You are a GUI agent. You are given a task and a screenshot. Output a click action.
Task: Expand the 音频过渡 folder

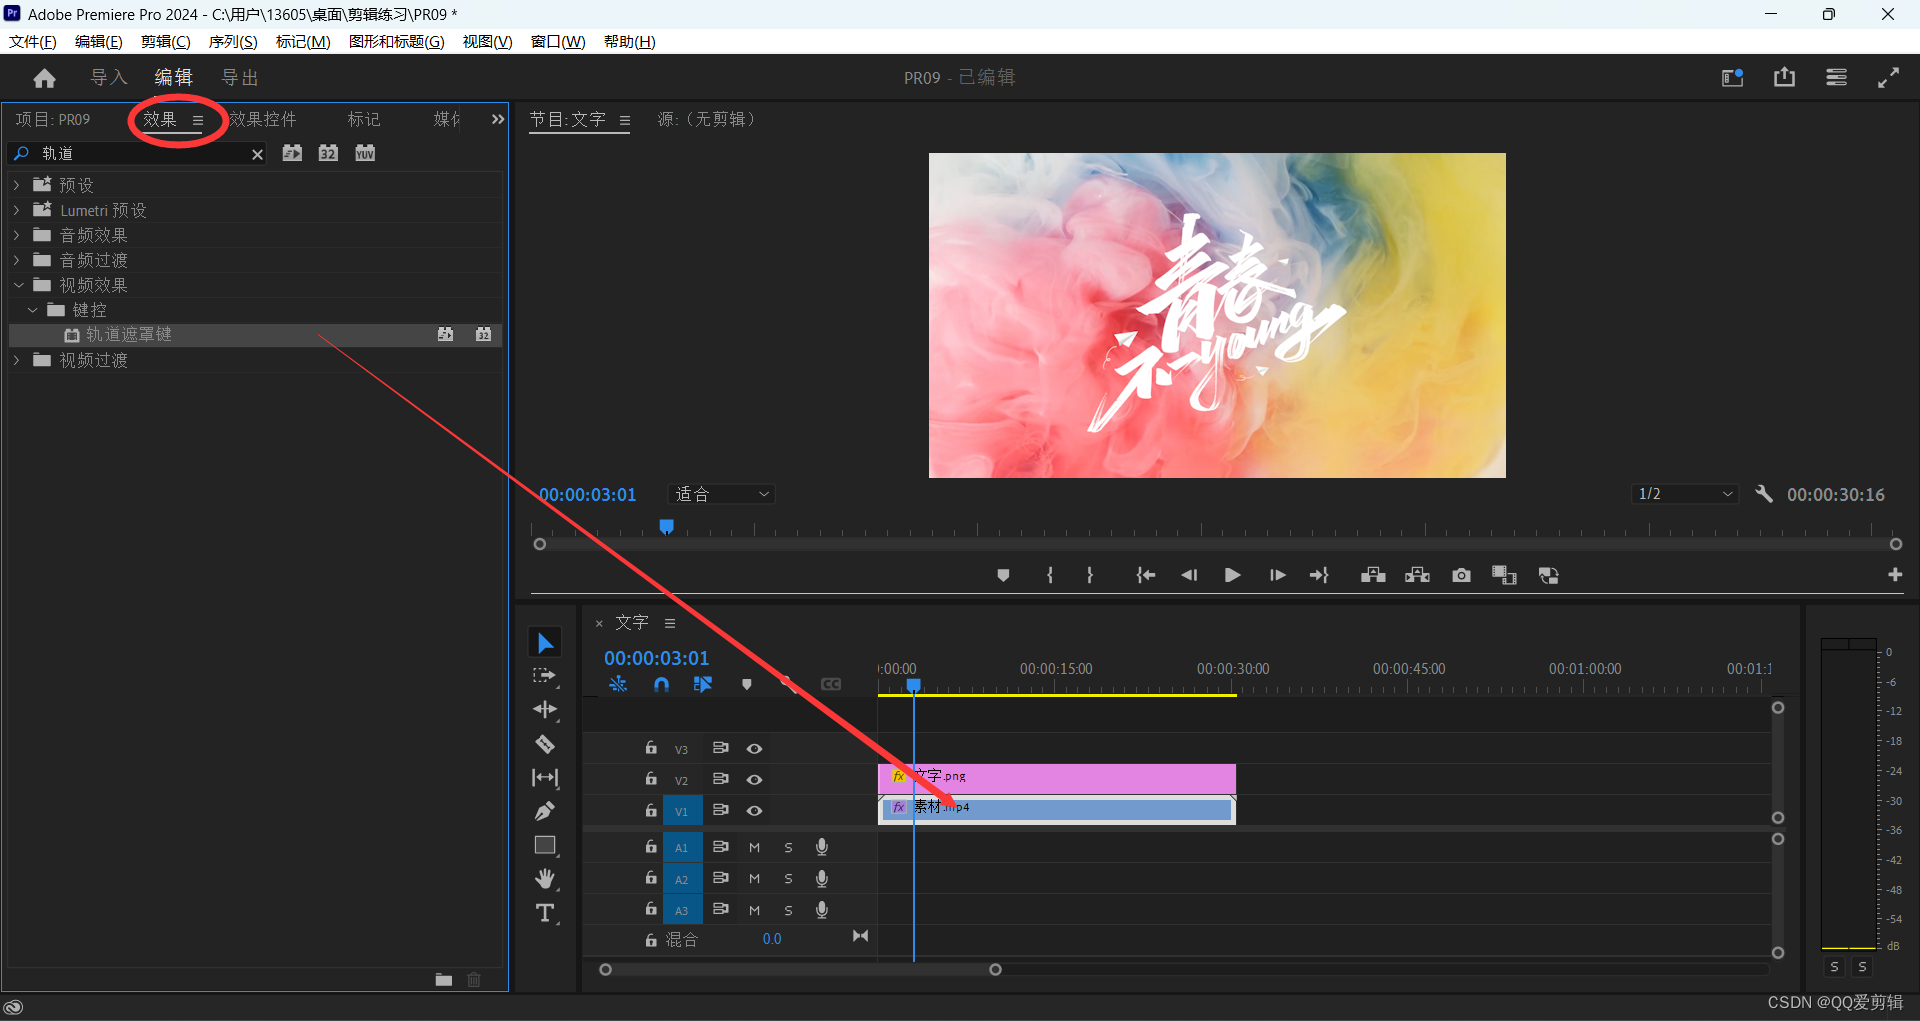(x=16, y=260)
